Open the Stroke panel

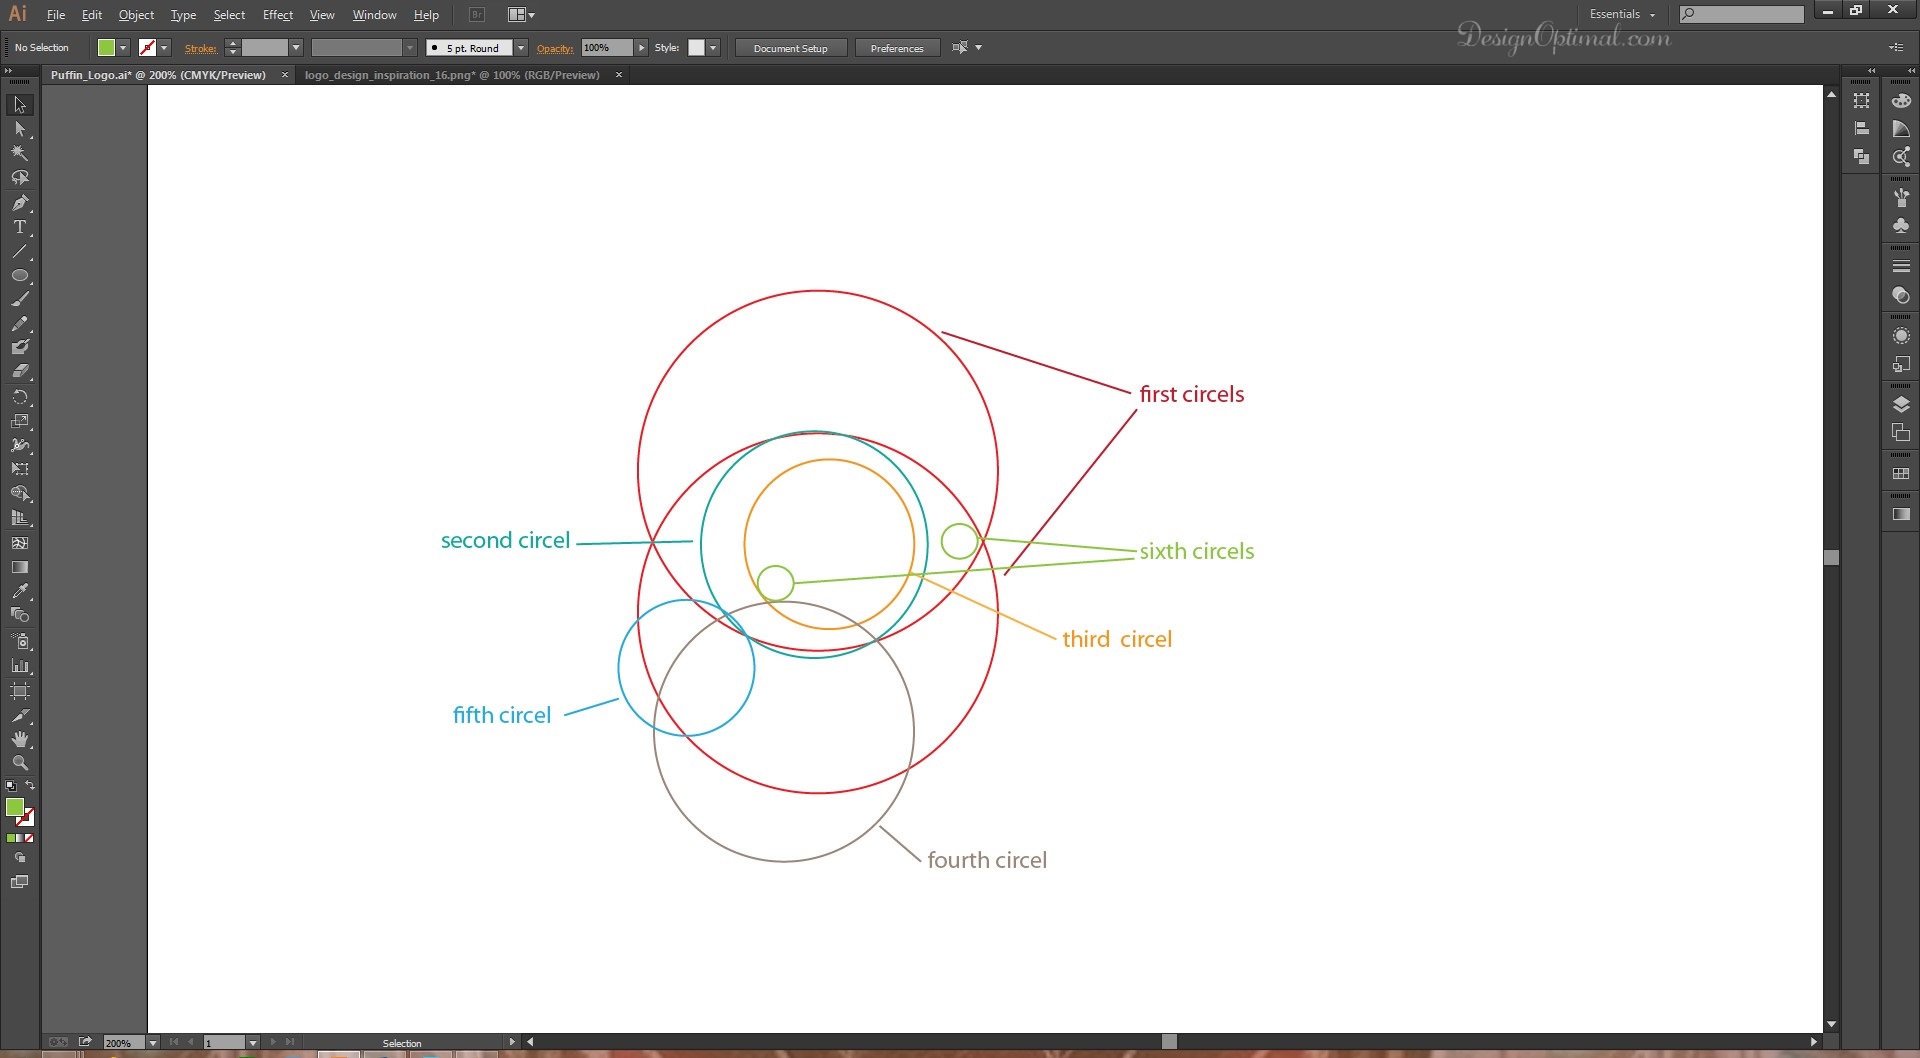click(1901, 267)
